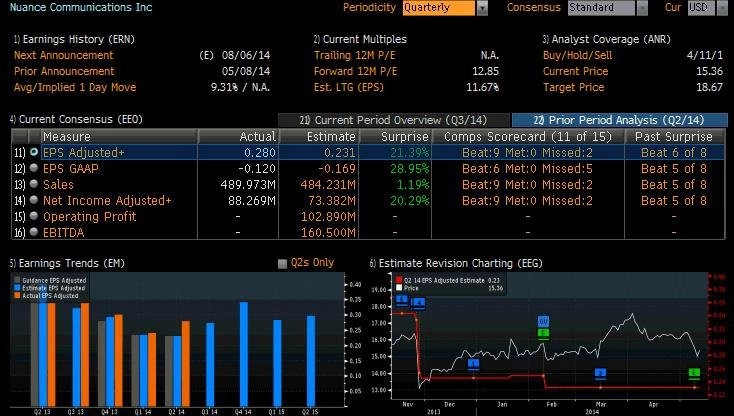The image size is (734, 416).
Task: Click the blue 4 marker near November
Action: [x=418, y=303]
